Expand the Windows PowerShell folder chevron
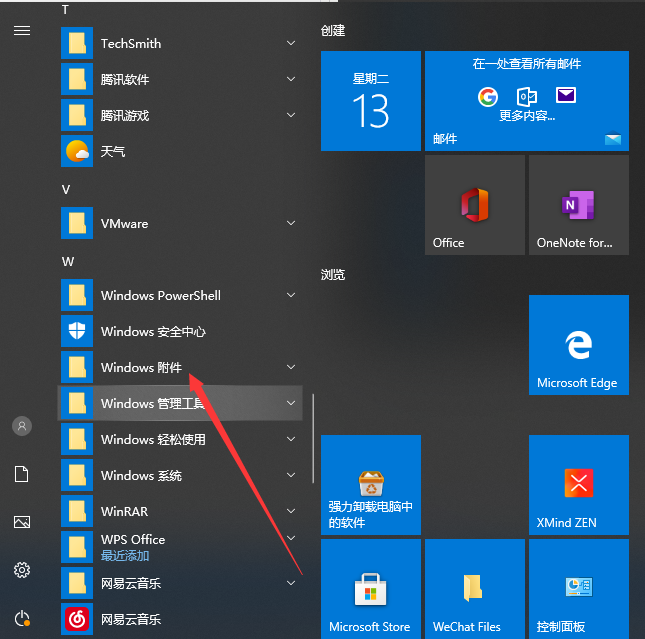Image resolution: width=645 pixels, height=639 pixels. pos(291,295)
